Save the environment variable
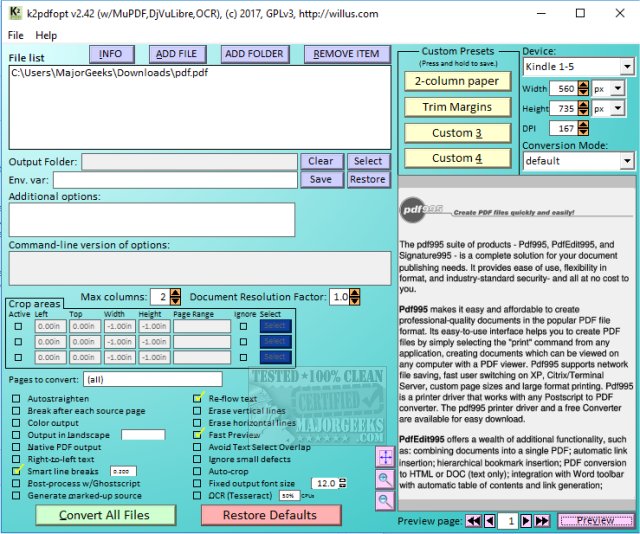The image size is (640, 534). [x=322, y=180]
